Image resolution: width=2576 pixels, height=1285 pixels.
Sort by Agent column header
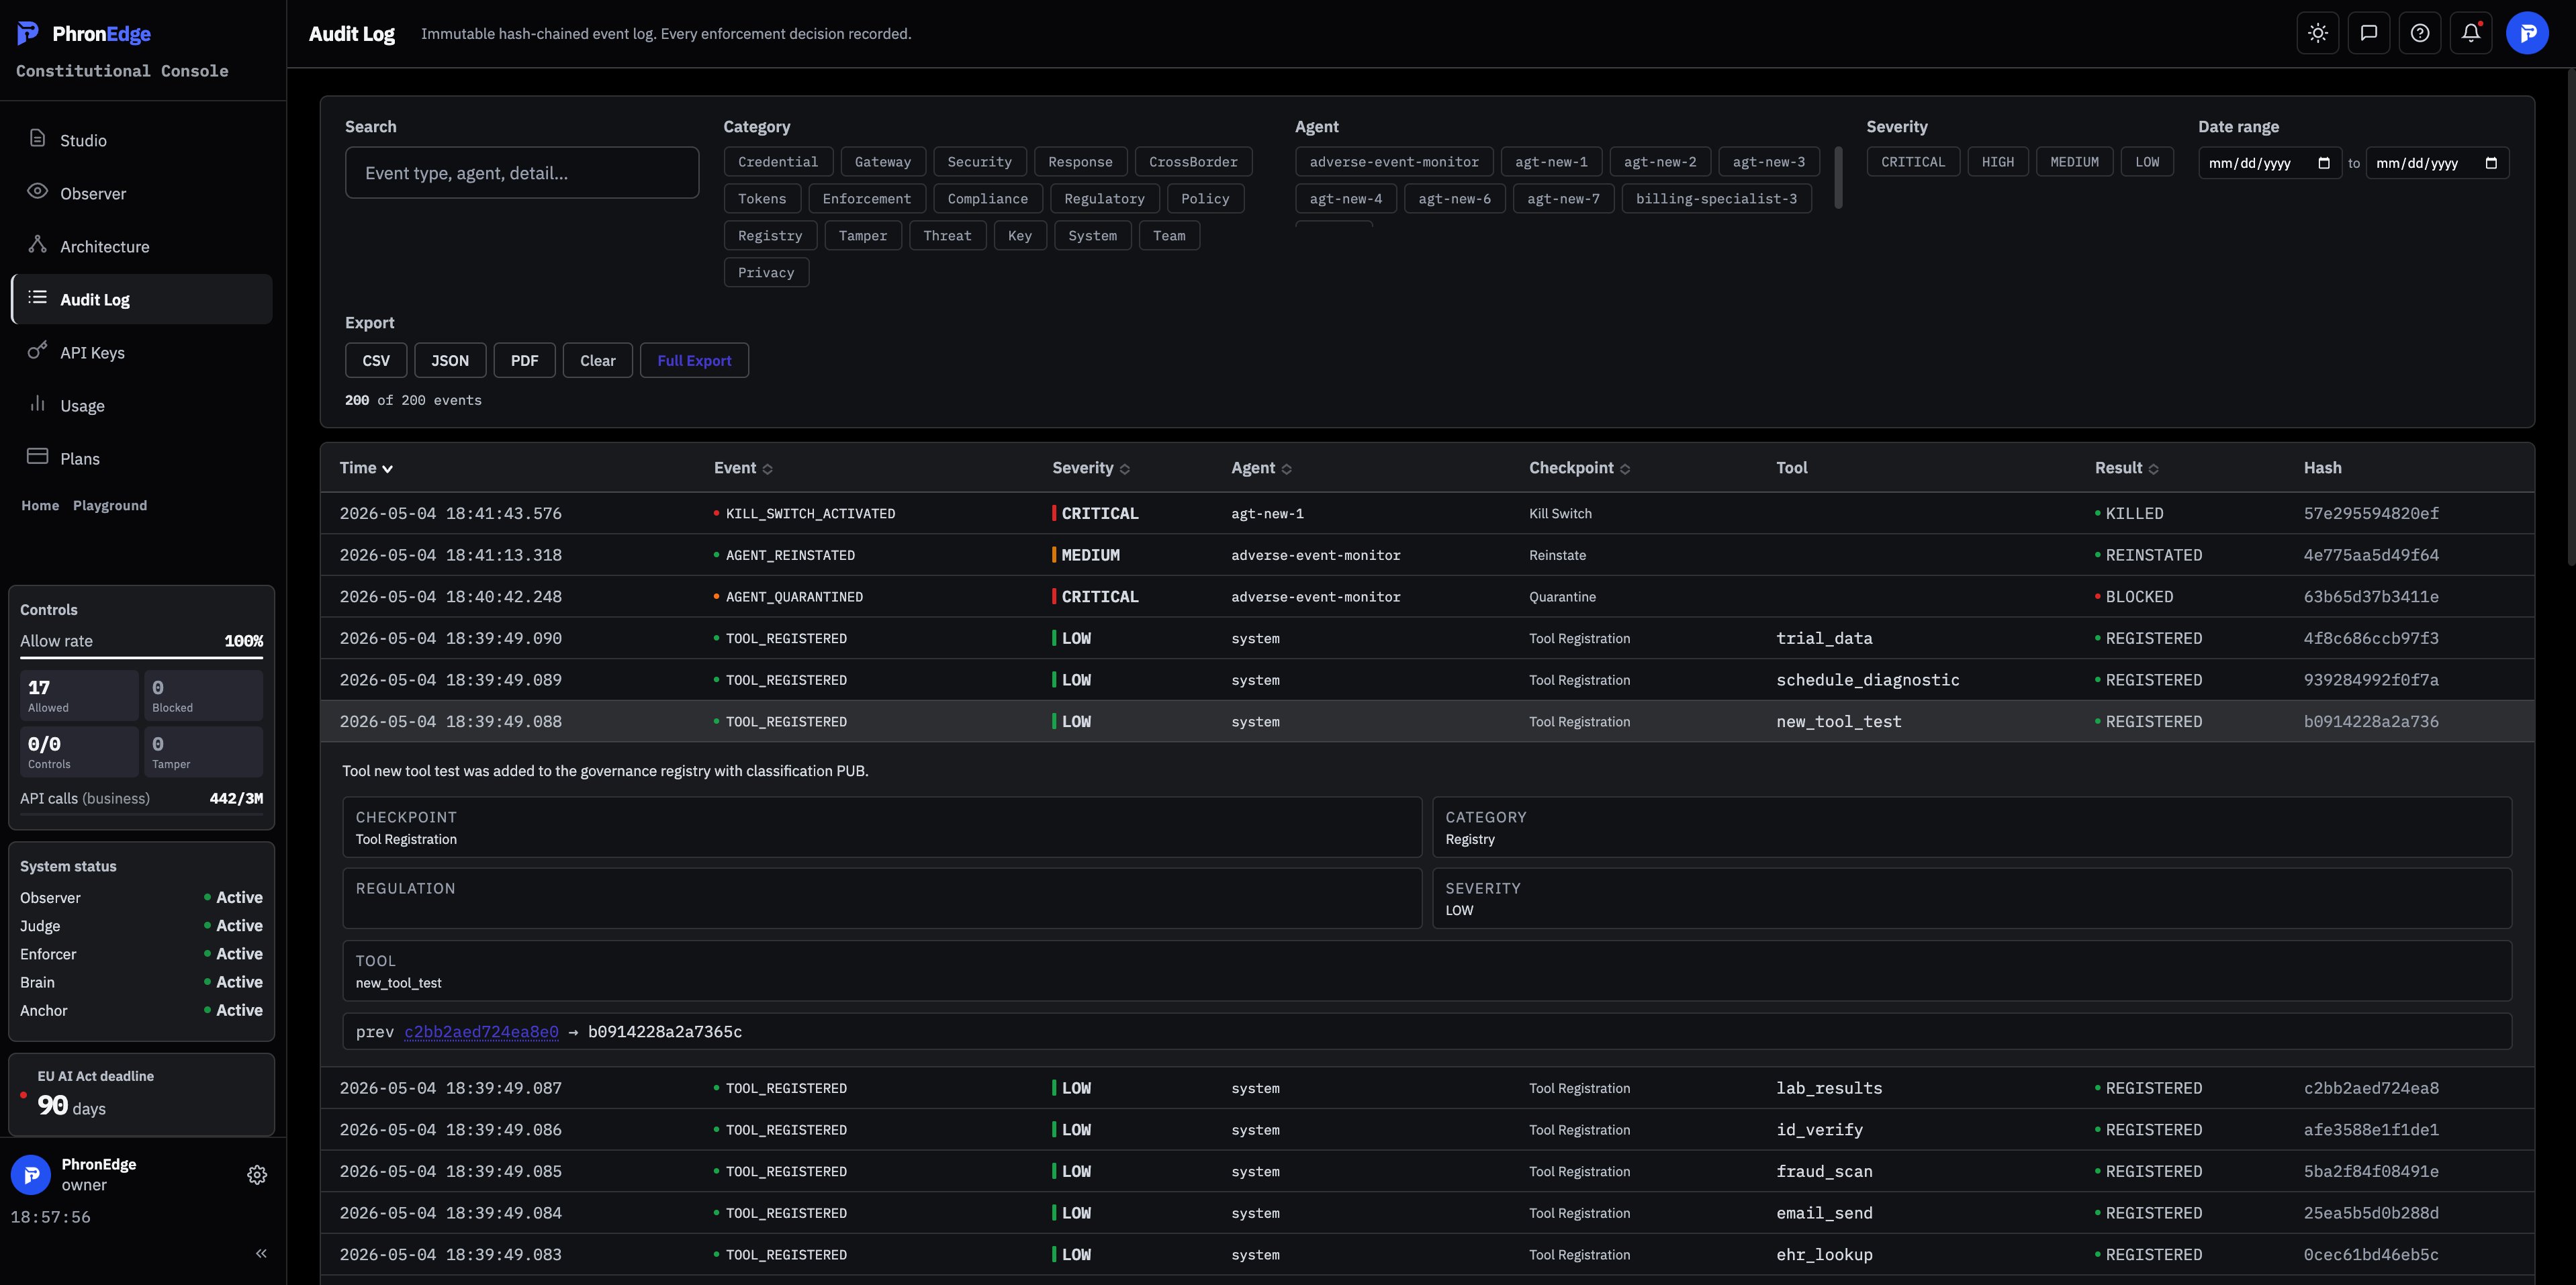pos(1261,468)
